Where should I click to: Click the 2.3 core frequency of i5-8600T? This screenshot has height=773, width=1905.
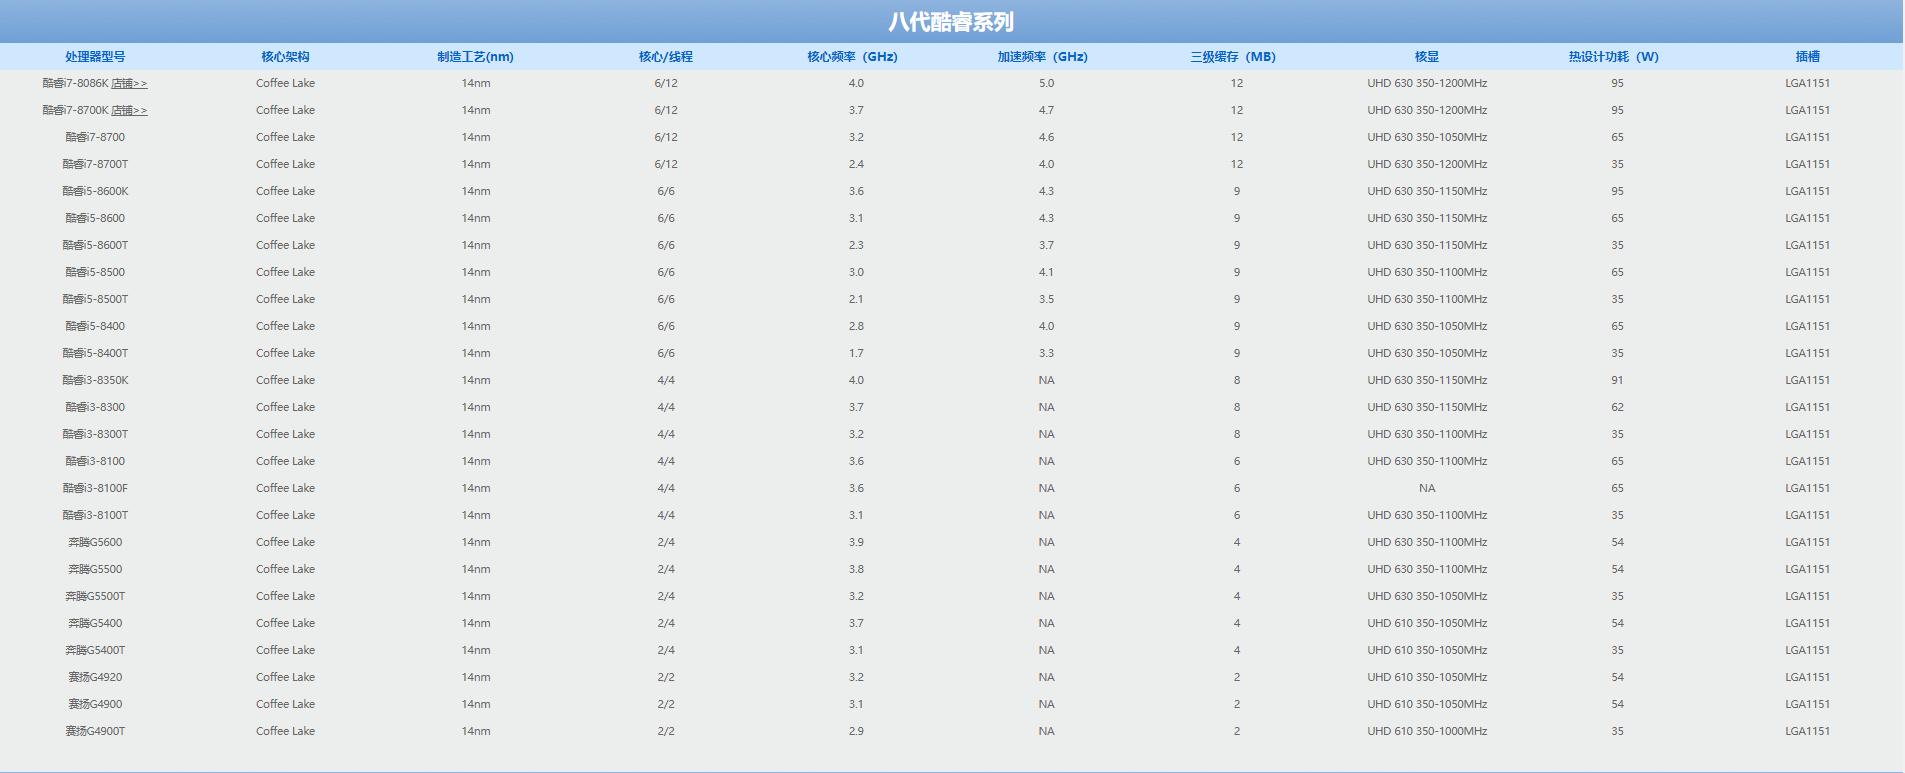(856, 245)
